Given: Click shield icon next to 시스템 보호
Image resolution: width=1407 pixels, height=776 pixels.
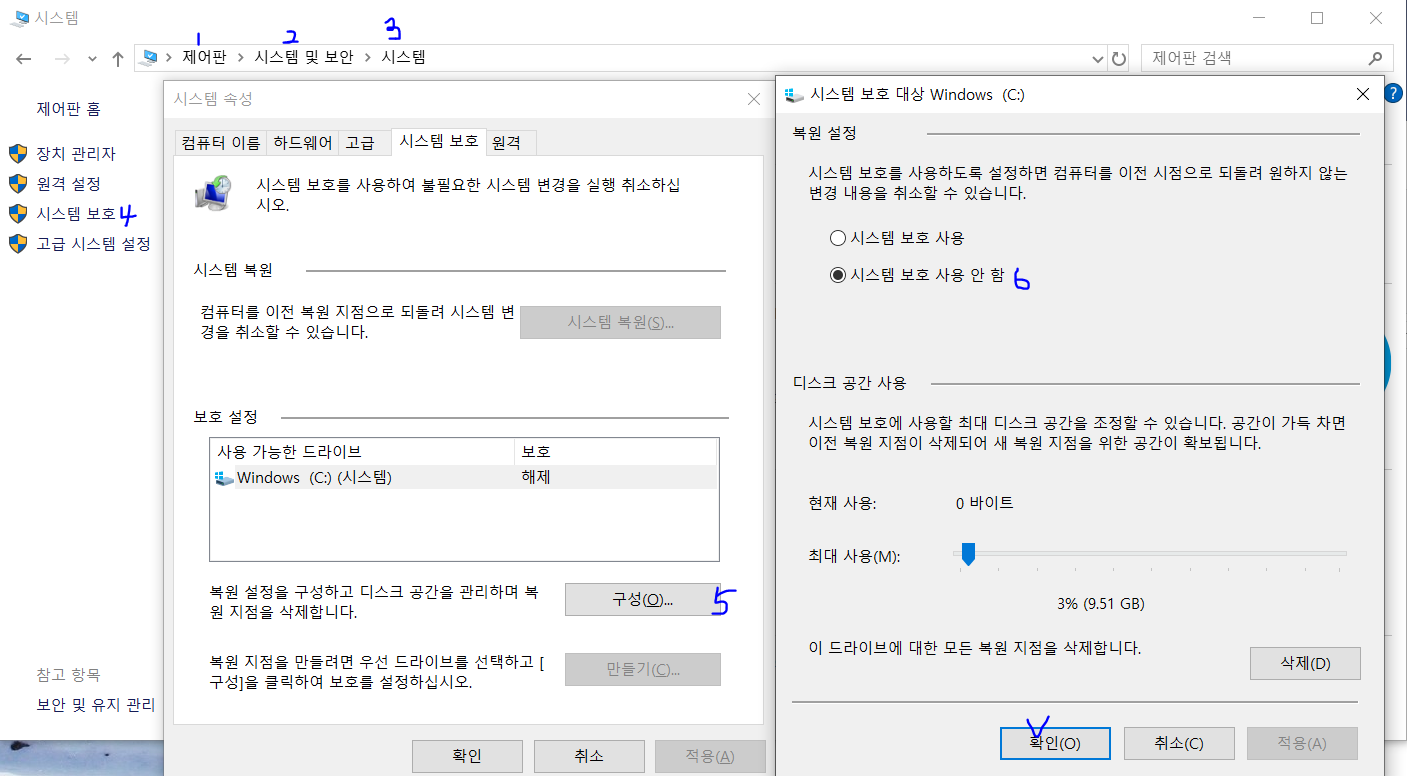Looking at the screenshot, I should tap(18, 213).
